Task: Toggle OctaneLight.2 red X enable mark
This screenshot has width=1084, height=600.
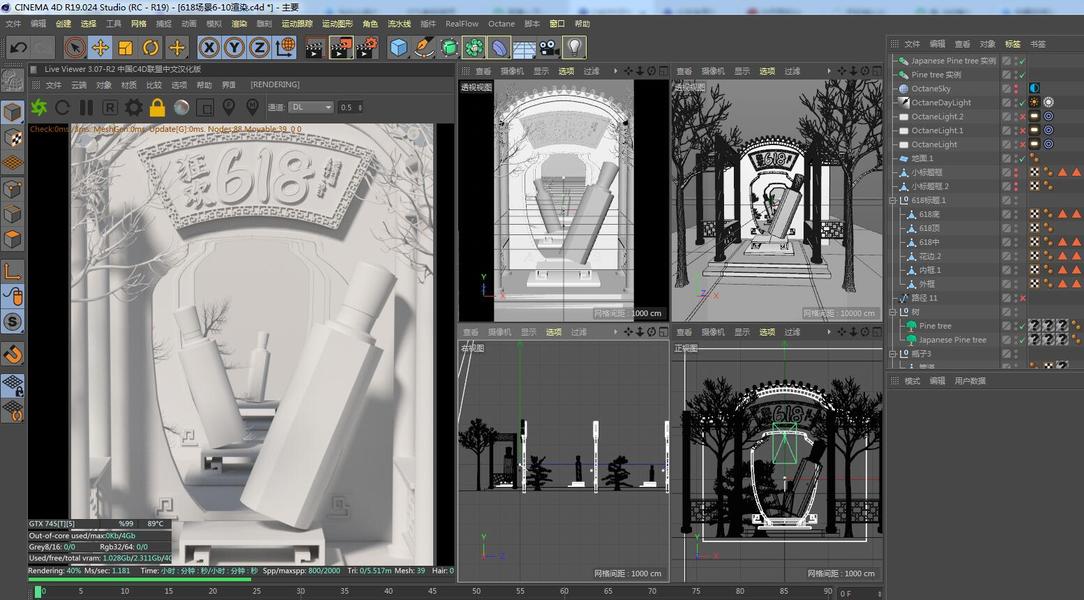Action: pos(1022,117)
